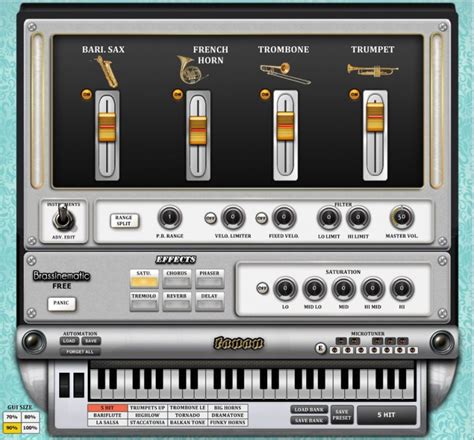Viewport: 474px width, 440px height.
Task: Toggle the Bari. Sax ON button
Action: pos(87,95)
